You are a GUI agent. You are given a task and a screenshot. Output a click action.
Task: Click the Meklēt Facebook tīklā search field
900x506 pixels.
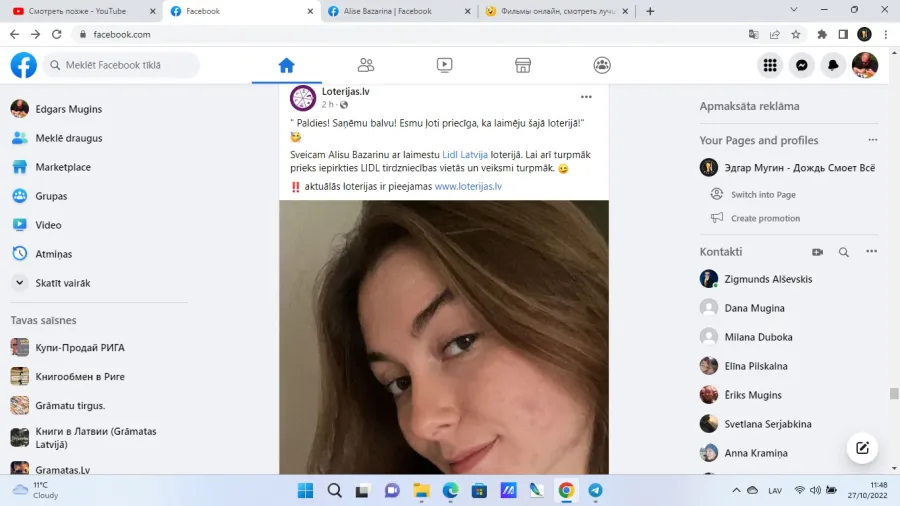click(122, 65)
